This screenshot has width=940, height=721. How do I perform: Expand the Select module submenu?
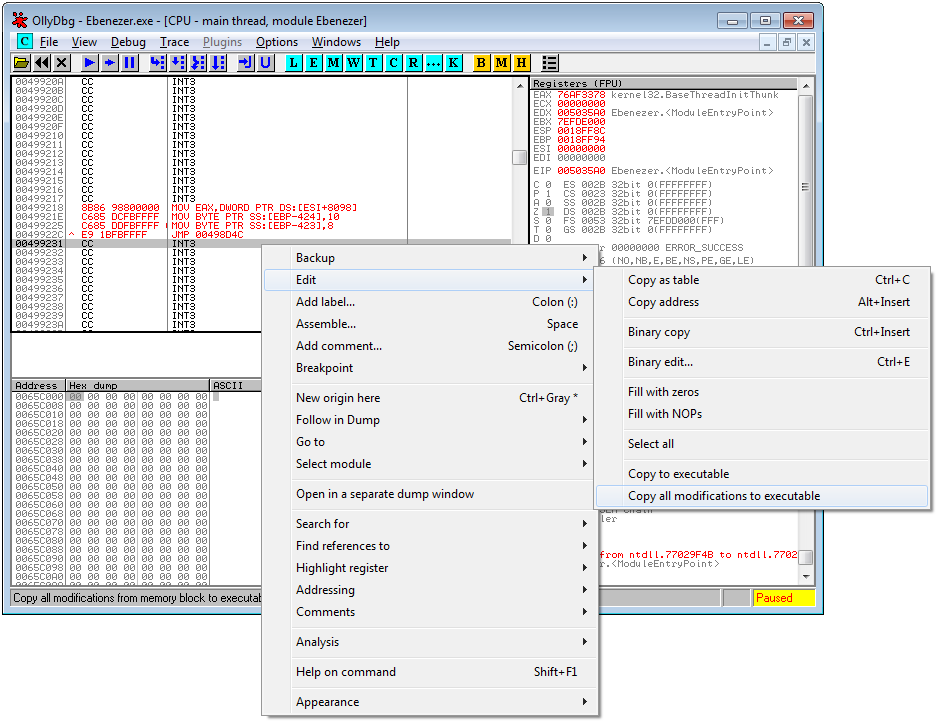[x=429, y=464]
